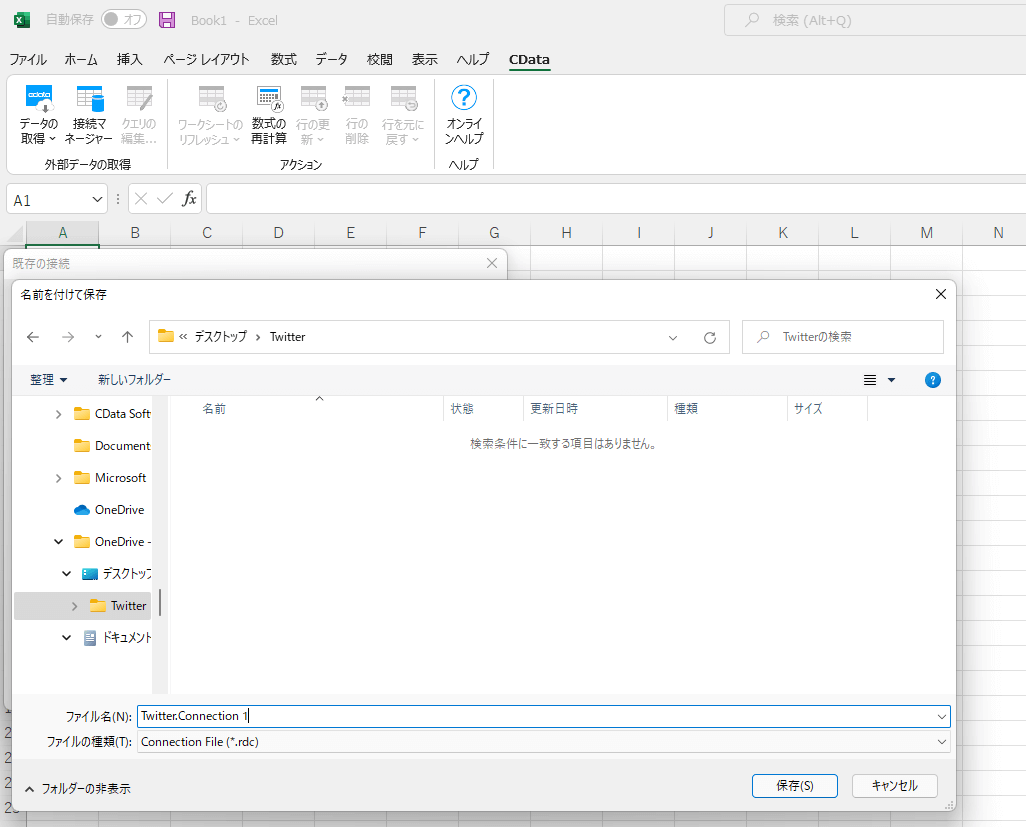Expand the 整理 dropdown menu

tap(49, 380)
